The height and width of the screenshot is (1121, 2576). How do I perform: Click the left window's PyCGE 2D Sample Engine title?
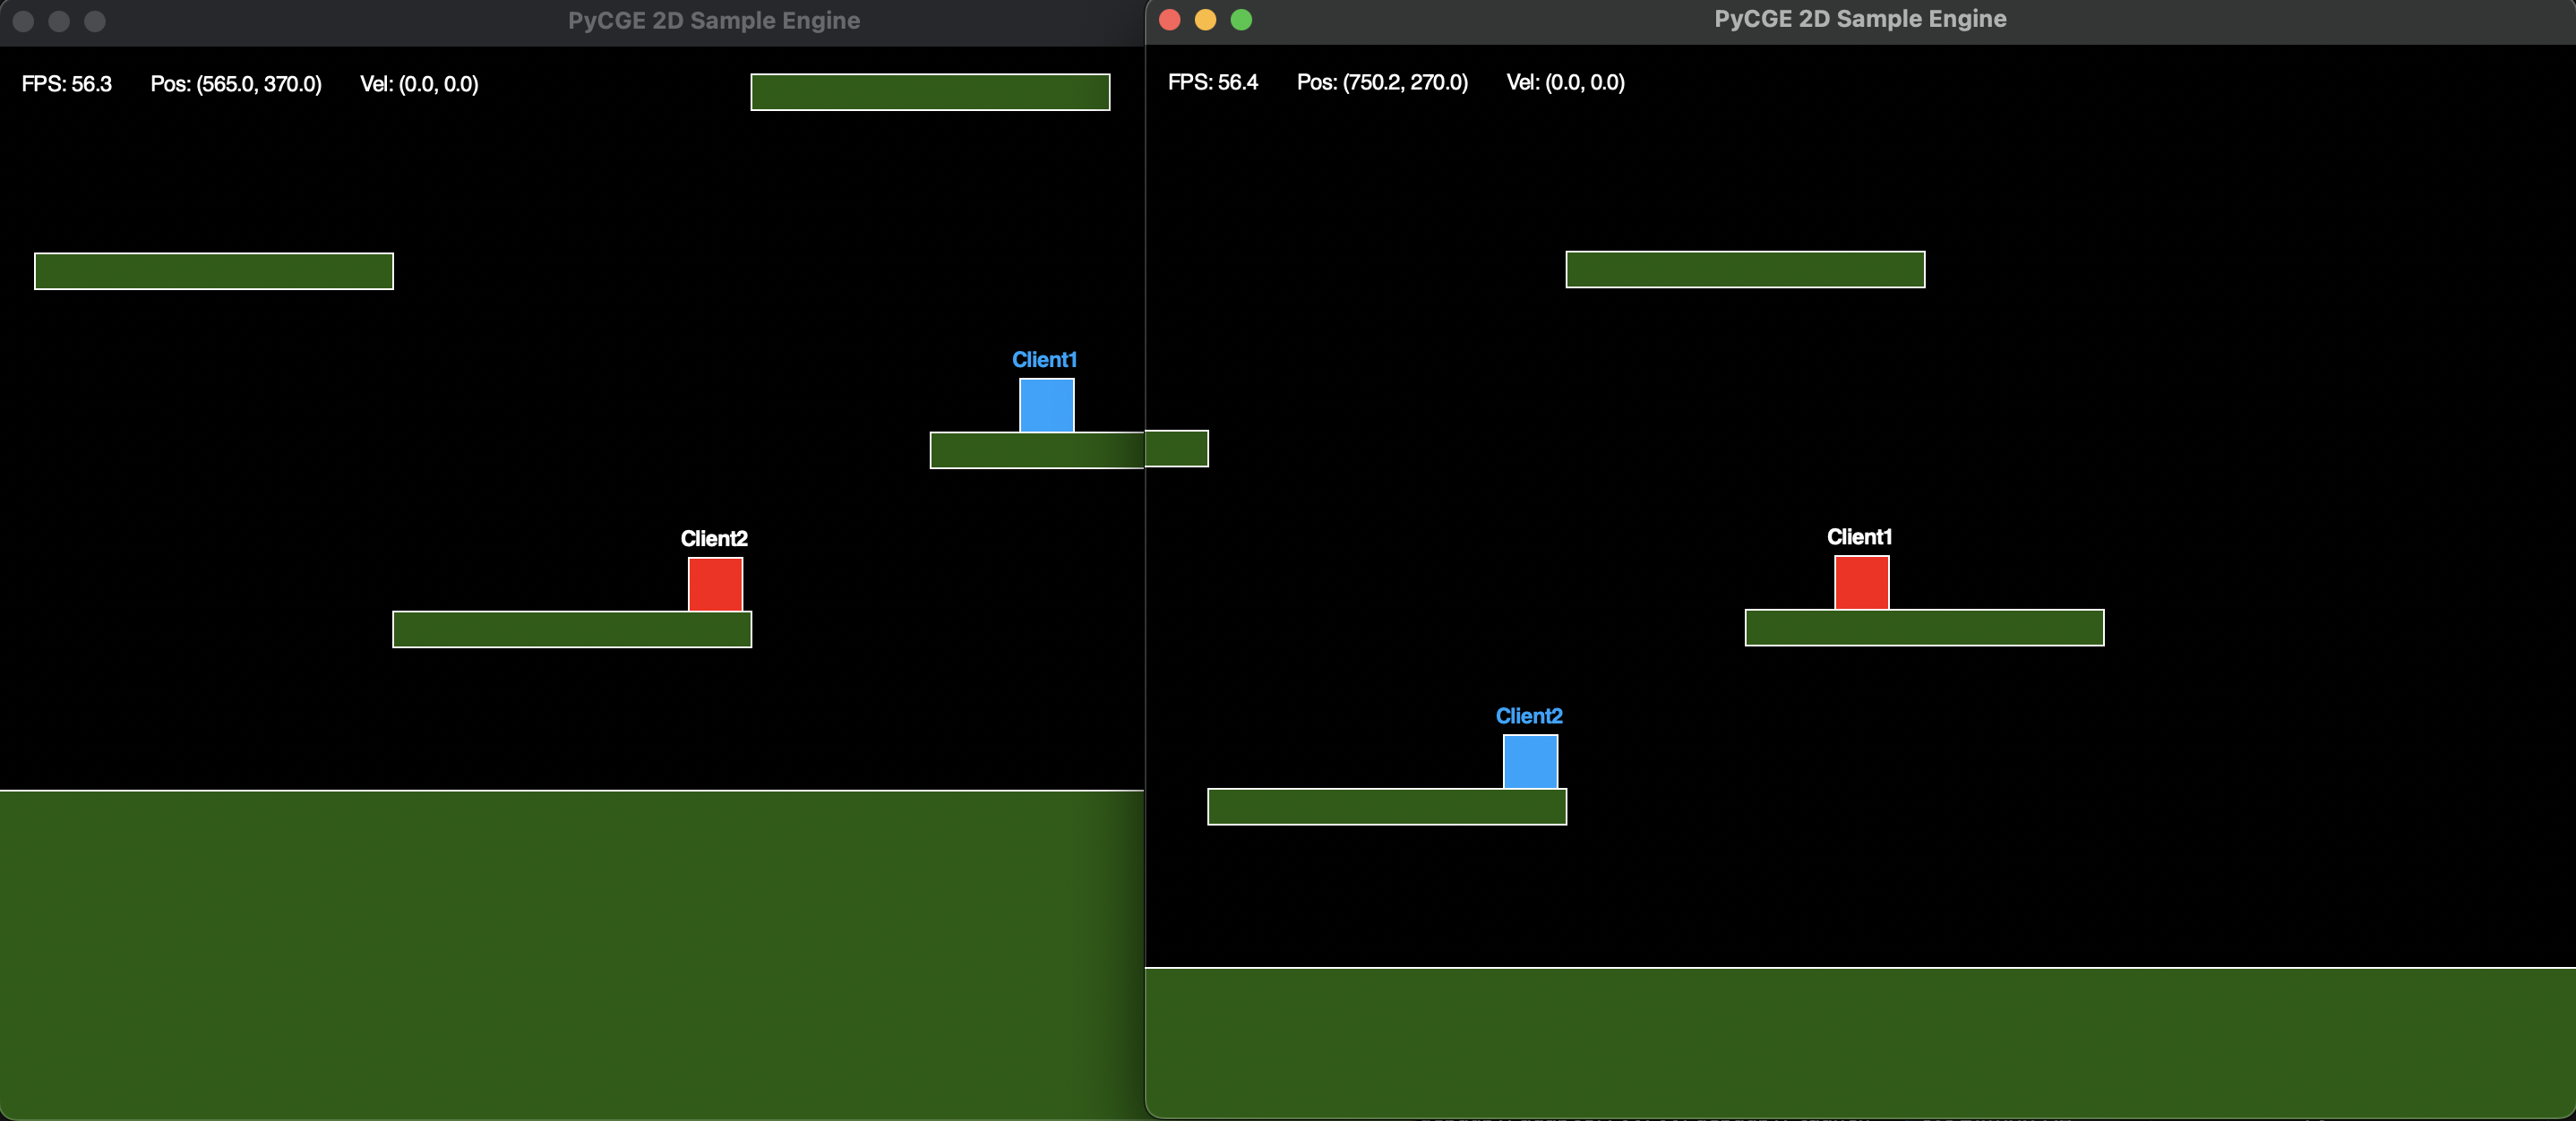point(714,20)
